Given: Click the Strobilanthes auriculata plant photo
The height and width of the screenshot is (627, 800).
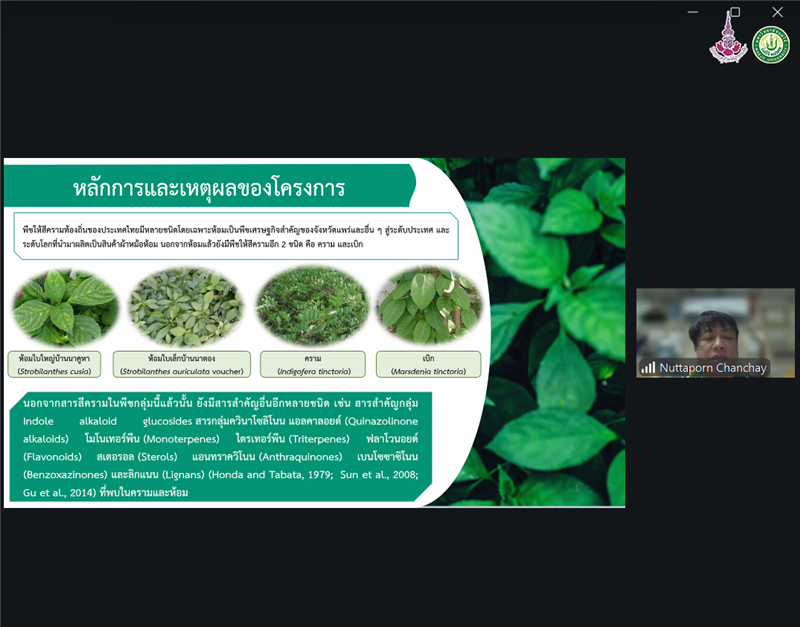Looking at the screenshot, I should [x=186, y=307].
